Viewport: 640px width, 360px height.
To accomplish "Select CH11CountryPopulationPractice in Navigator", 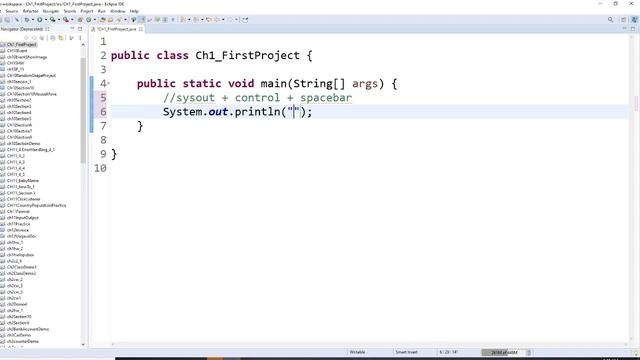I will pyautogui.click(x=36, y=205).
